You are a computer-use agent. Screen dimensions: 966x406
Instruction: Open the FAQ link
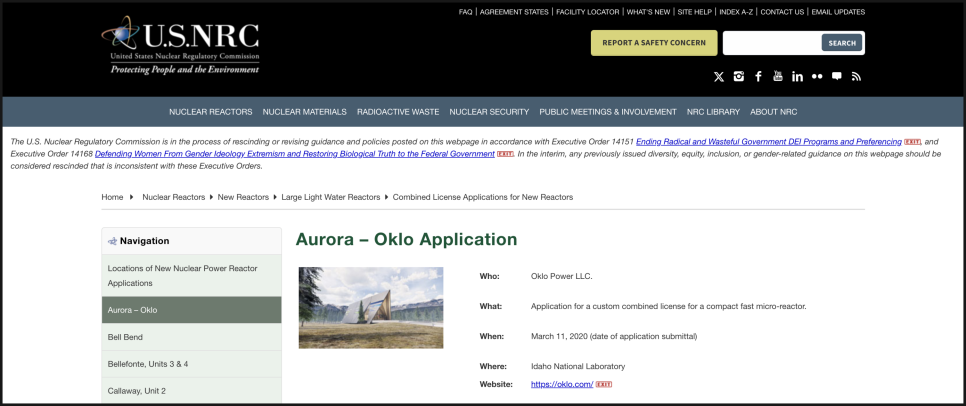tap(465, 12)
